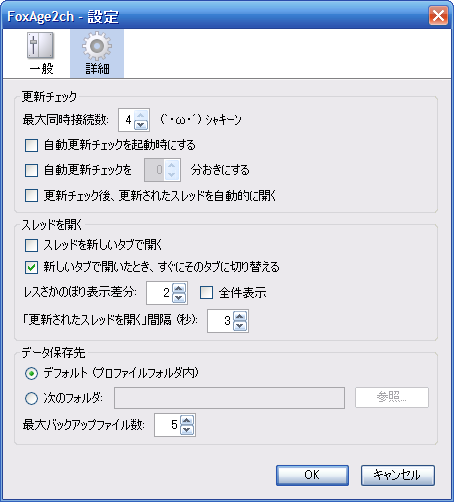Screen dimensions: 454x502
Task: Lower 更新されたスレッドを開く interval seconds down arrow
Action: [x=240, y=325]
